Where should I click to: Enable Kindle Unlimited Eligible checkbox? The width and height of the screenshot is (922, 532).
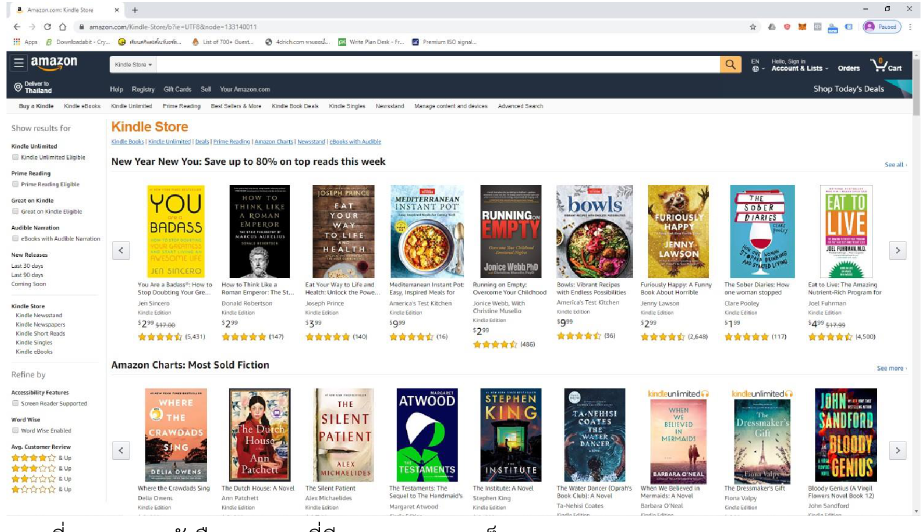(15, 157)
